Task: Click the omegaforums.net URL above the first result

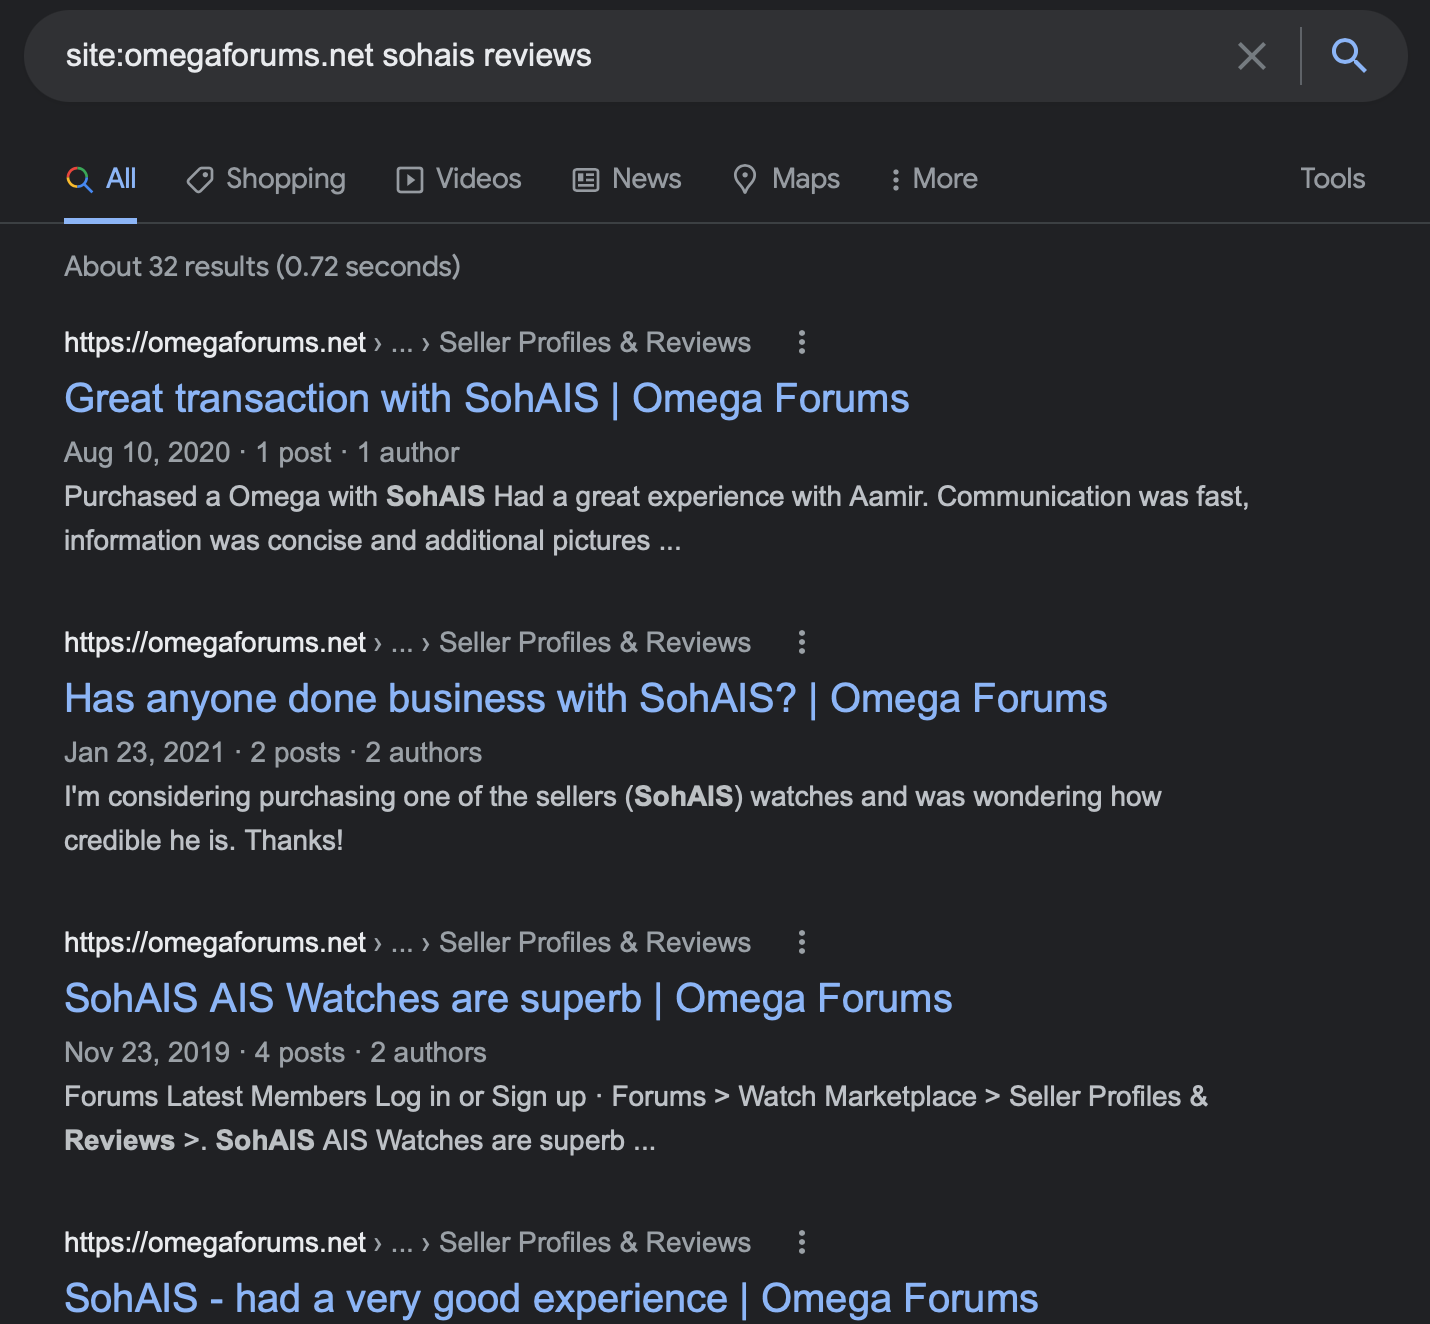Action: point(215,343)
